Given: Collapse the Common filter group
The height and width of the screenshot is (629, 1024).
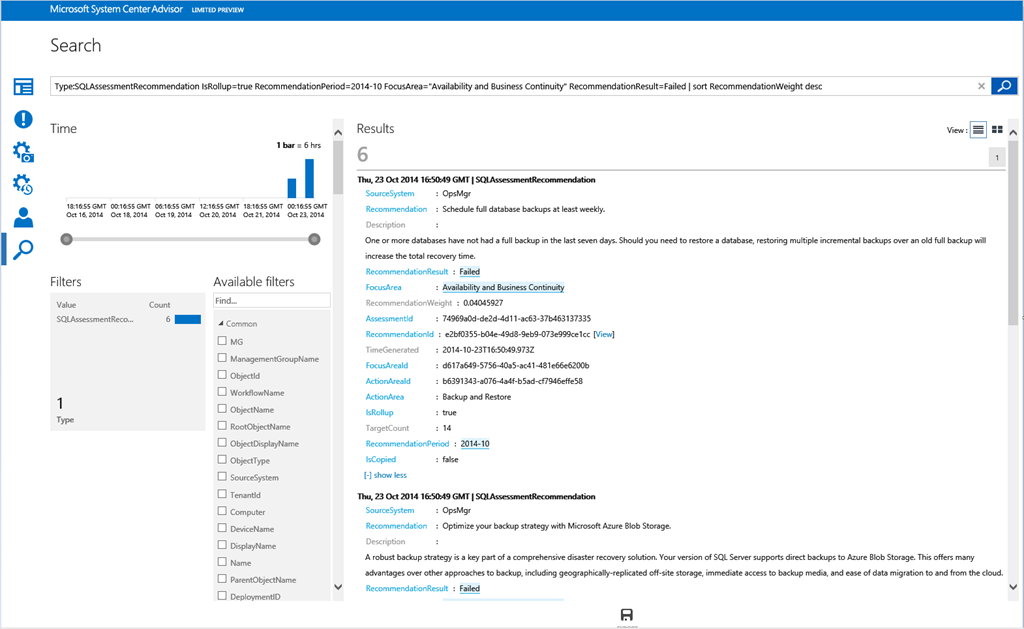Looking at the screenshot, I should point(221,324).
